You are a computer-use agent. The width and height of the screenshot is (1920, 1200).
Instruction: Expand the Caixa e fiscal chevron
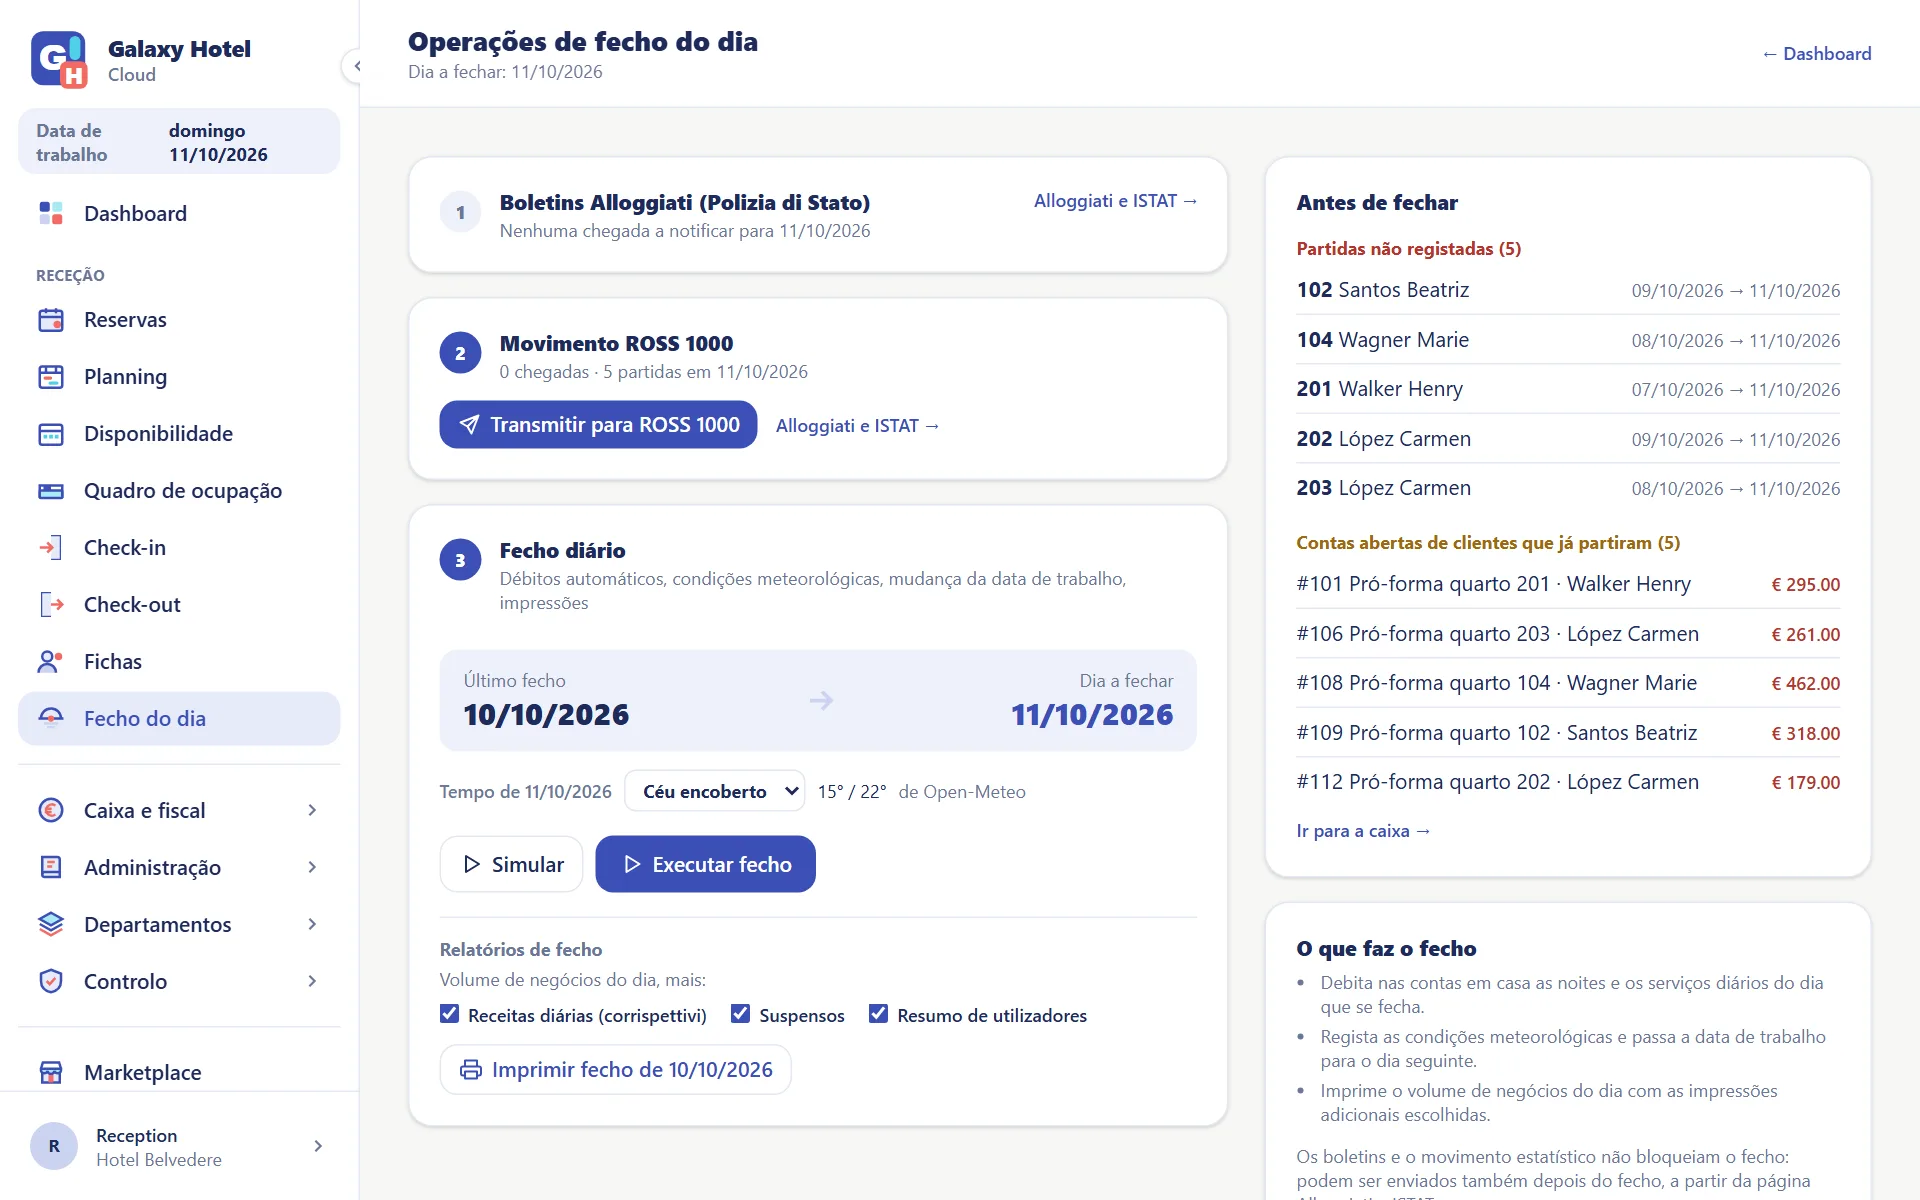tap(312, 810)
